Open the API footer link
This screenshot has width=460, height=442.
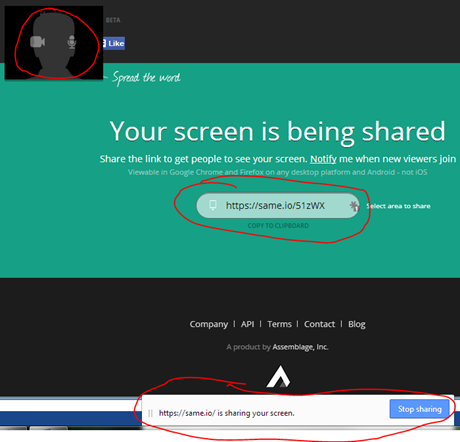pos(248,324)
